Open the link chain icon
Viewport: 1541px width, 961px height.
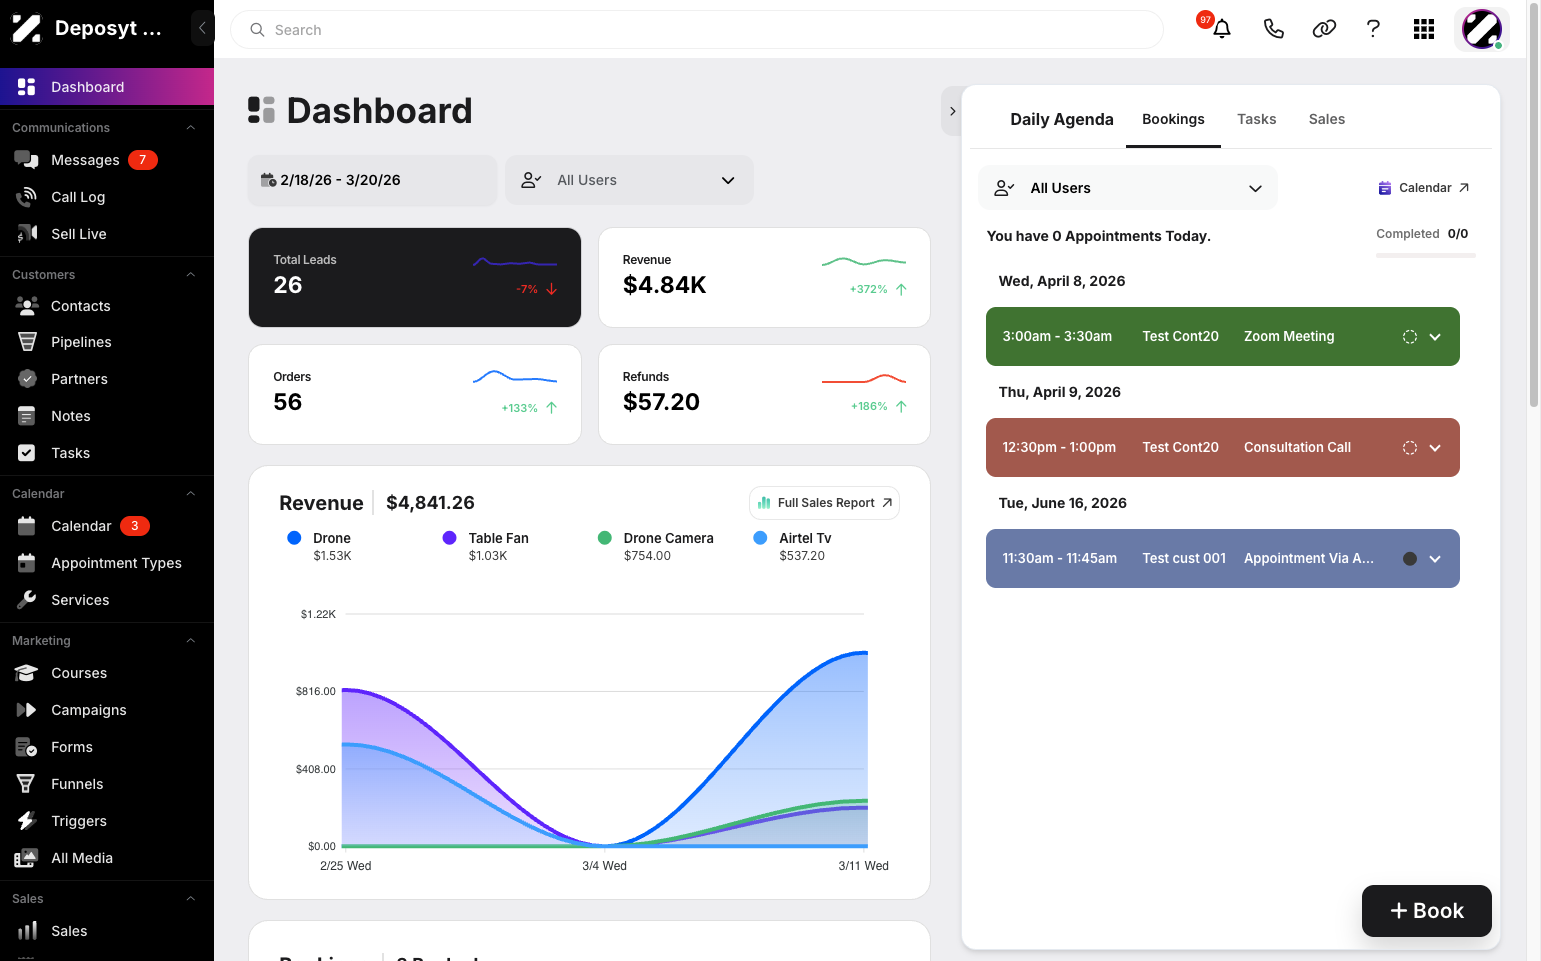(x=1324, y=29)
